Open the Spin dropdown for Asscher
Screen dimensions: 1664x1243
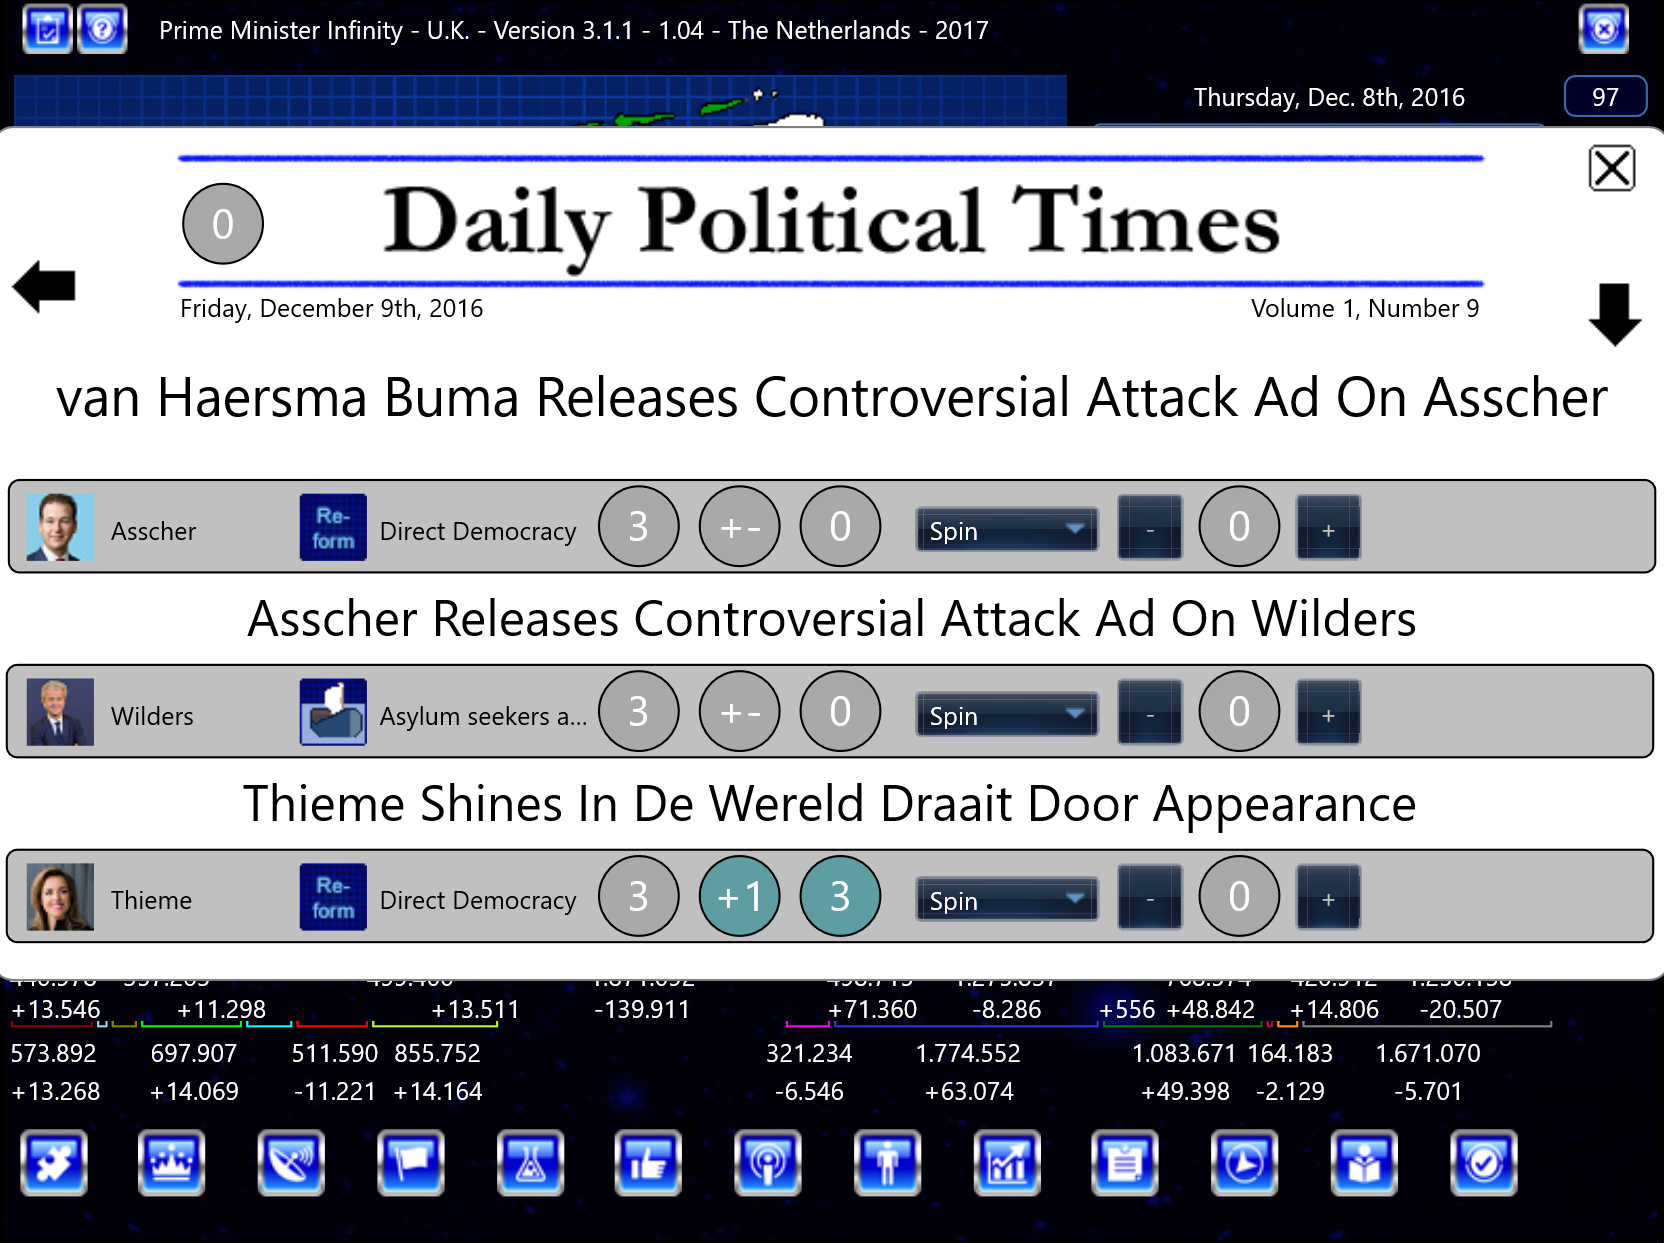tap(1006, 529)
